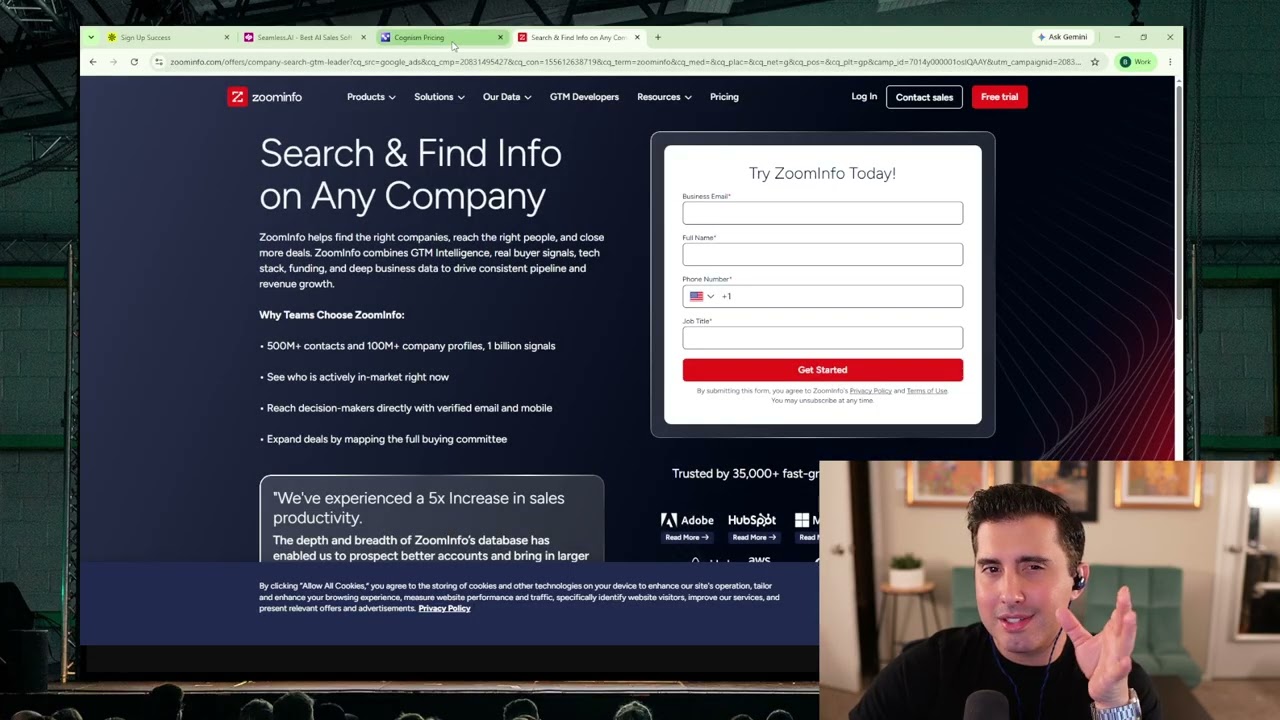1280x720 pixels.
Task: Click 'See who is actively in-market right now'
Action: pyautogui.click(x=354, y=377)
